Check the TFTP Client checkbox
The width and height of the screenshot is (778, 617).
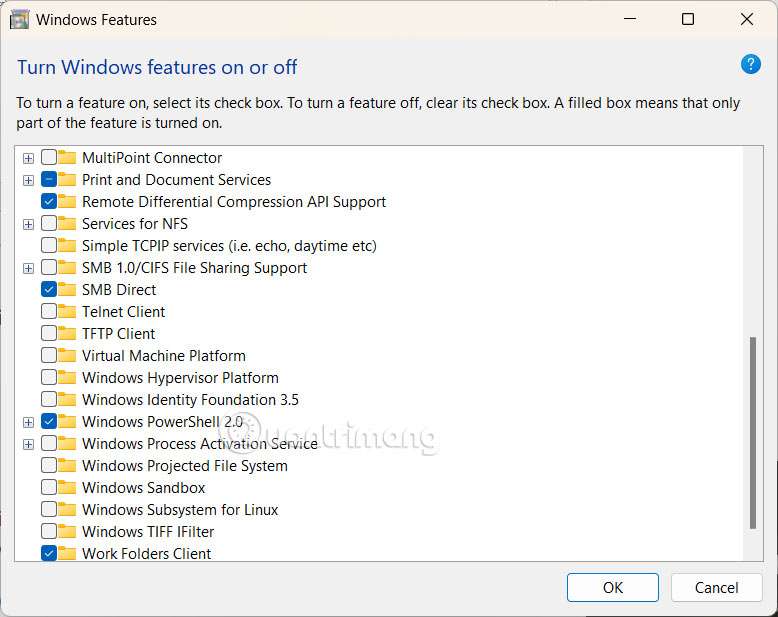[x=49, y=333]
